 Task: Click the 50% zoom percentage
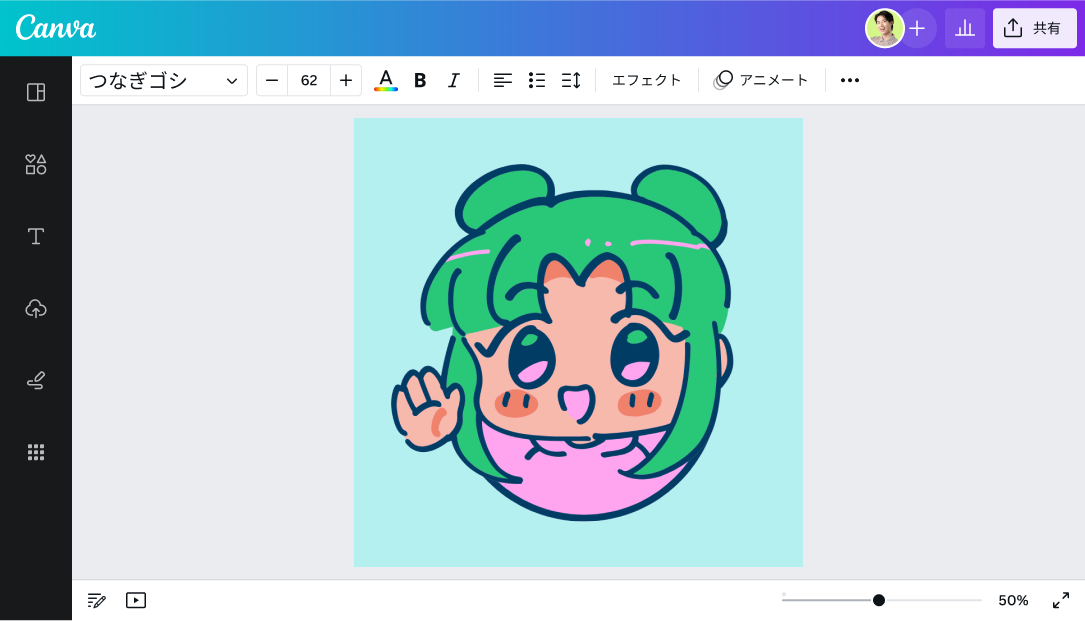pyautogui.click(x=1013, y=600)
